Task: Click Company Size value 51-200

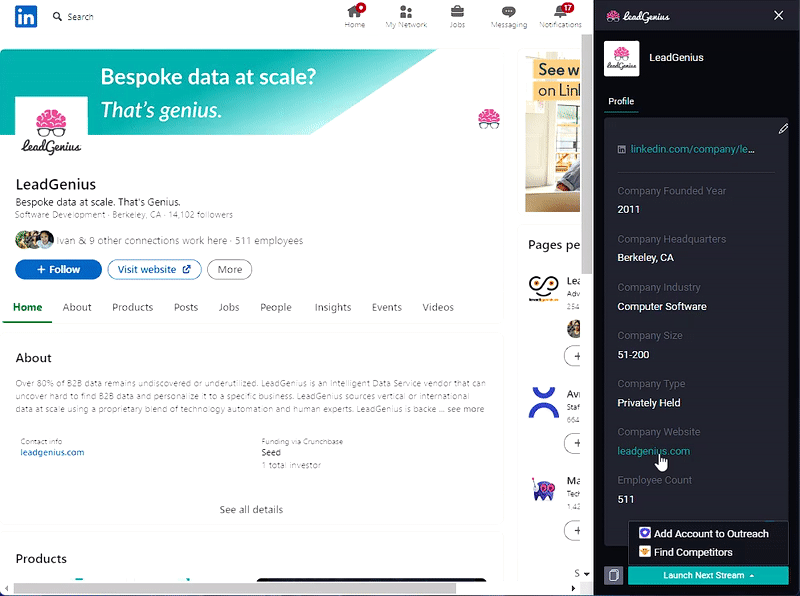Action: coord(633,355)
